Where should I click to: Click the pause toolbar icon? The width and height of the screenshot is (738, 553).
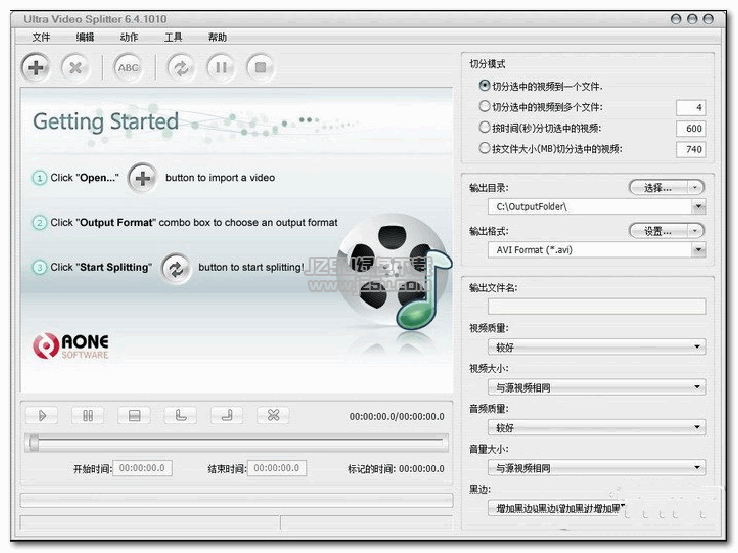[x=220, y=67]
